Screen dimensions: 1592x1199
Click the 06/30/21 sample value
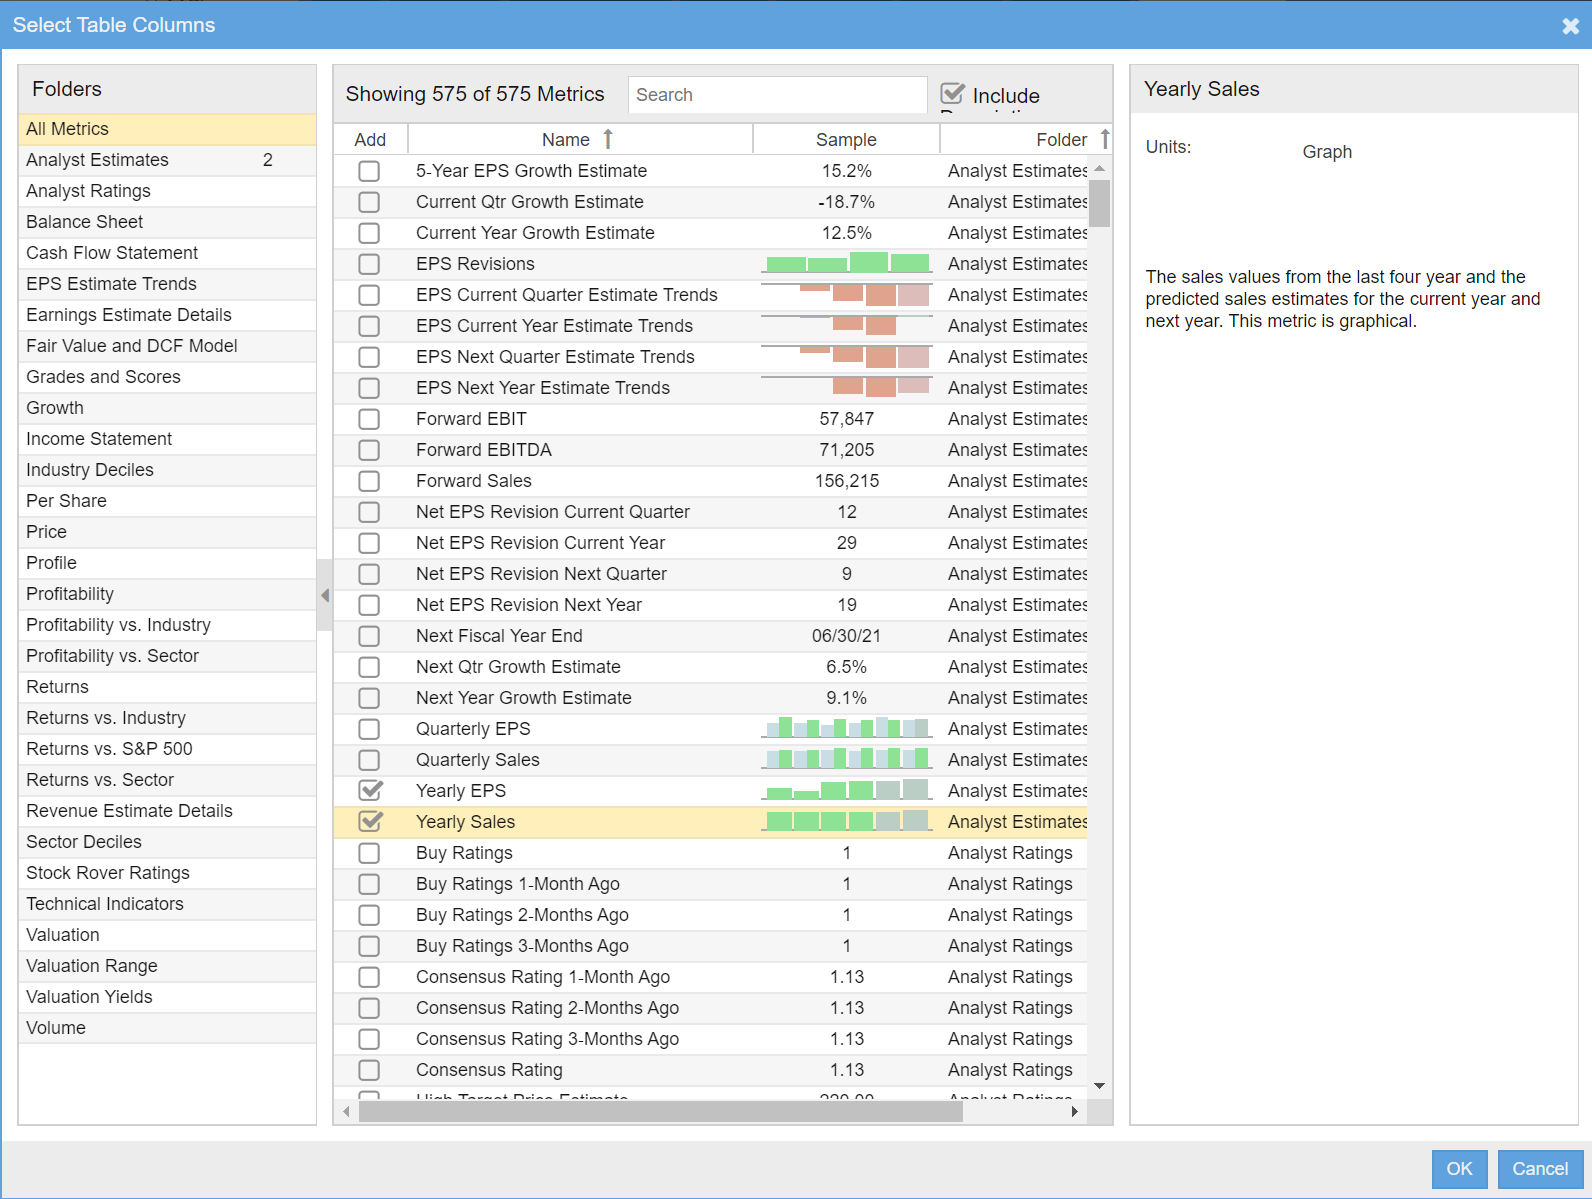[846, 636]
